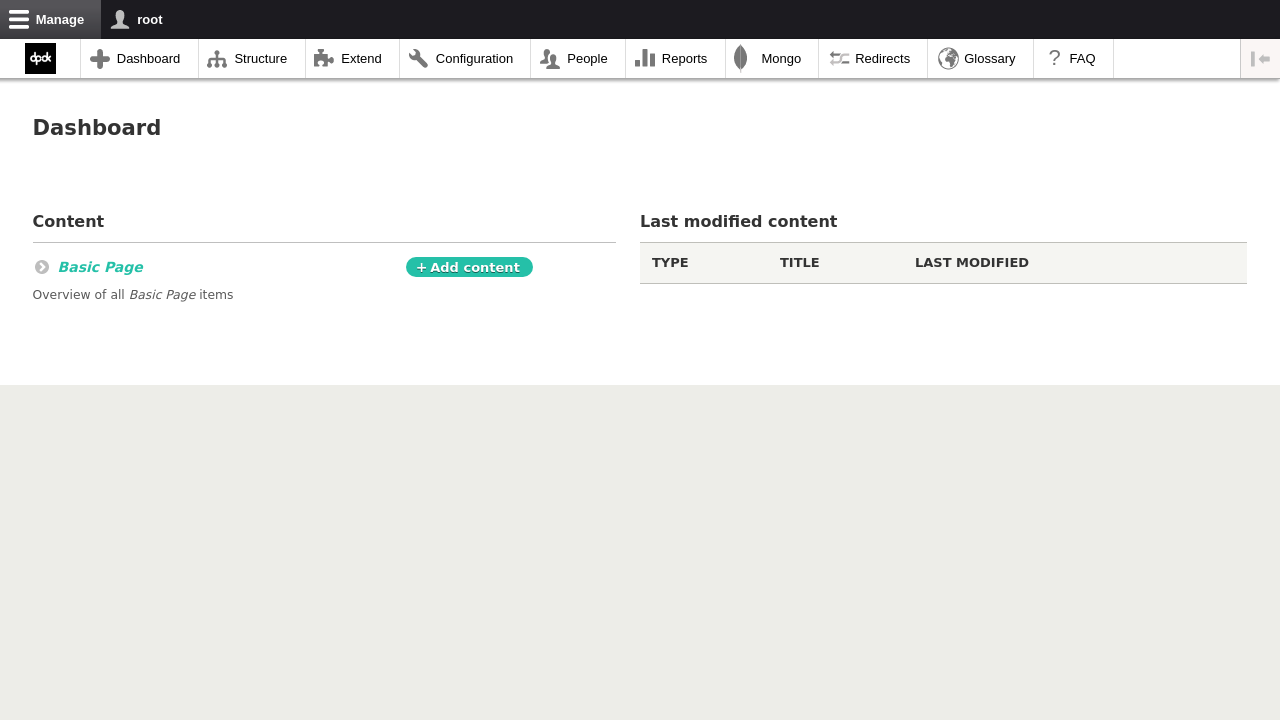Click the LAST MODIFIED column header
This screenshot has height=720, width=1280.
(972, 263)
